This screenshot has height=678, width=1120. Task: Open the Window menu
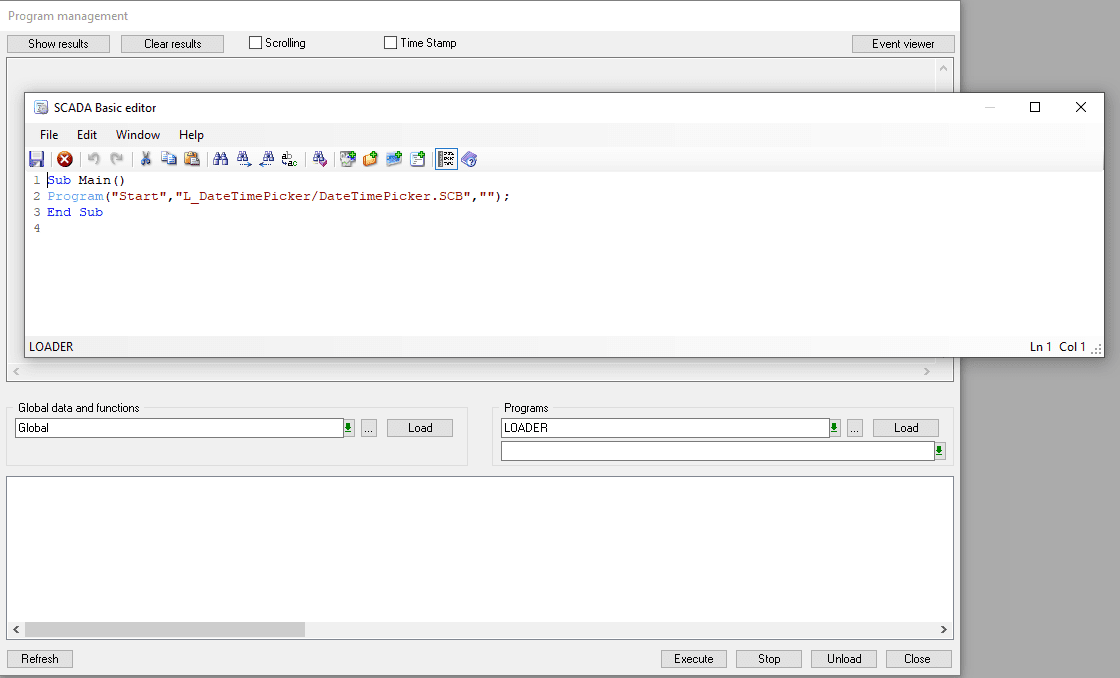pos(138,135)
